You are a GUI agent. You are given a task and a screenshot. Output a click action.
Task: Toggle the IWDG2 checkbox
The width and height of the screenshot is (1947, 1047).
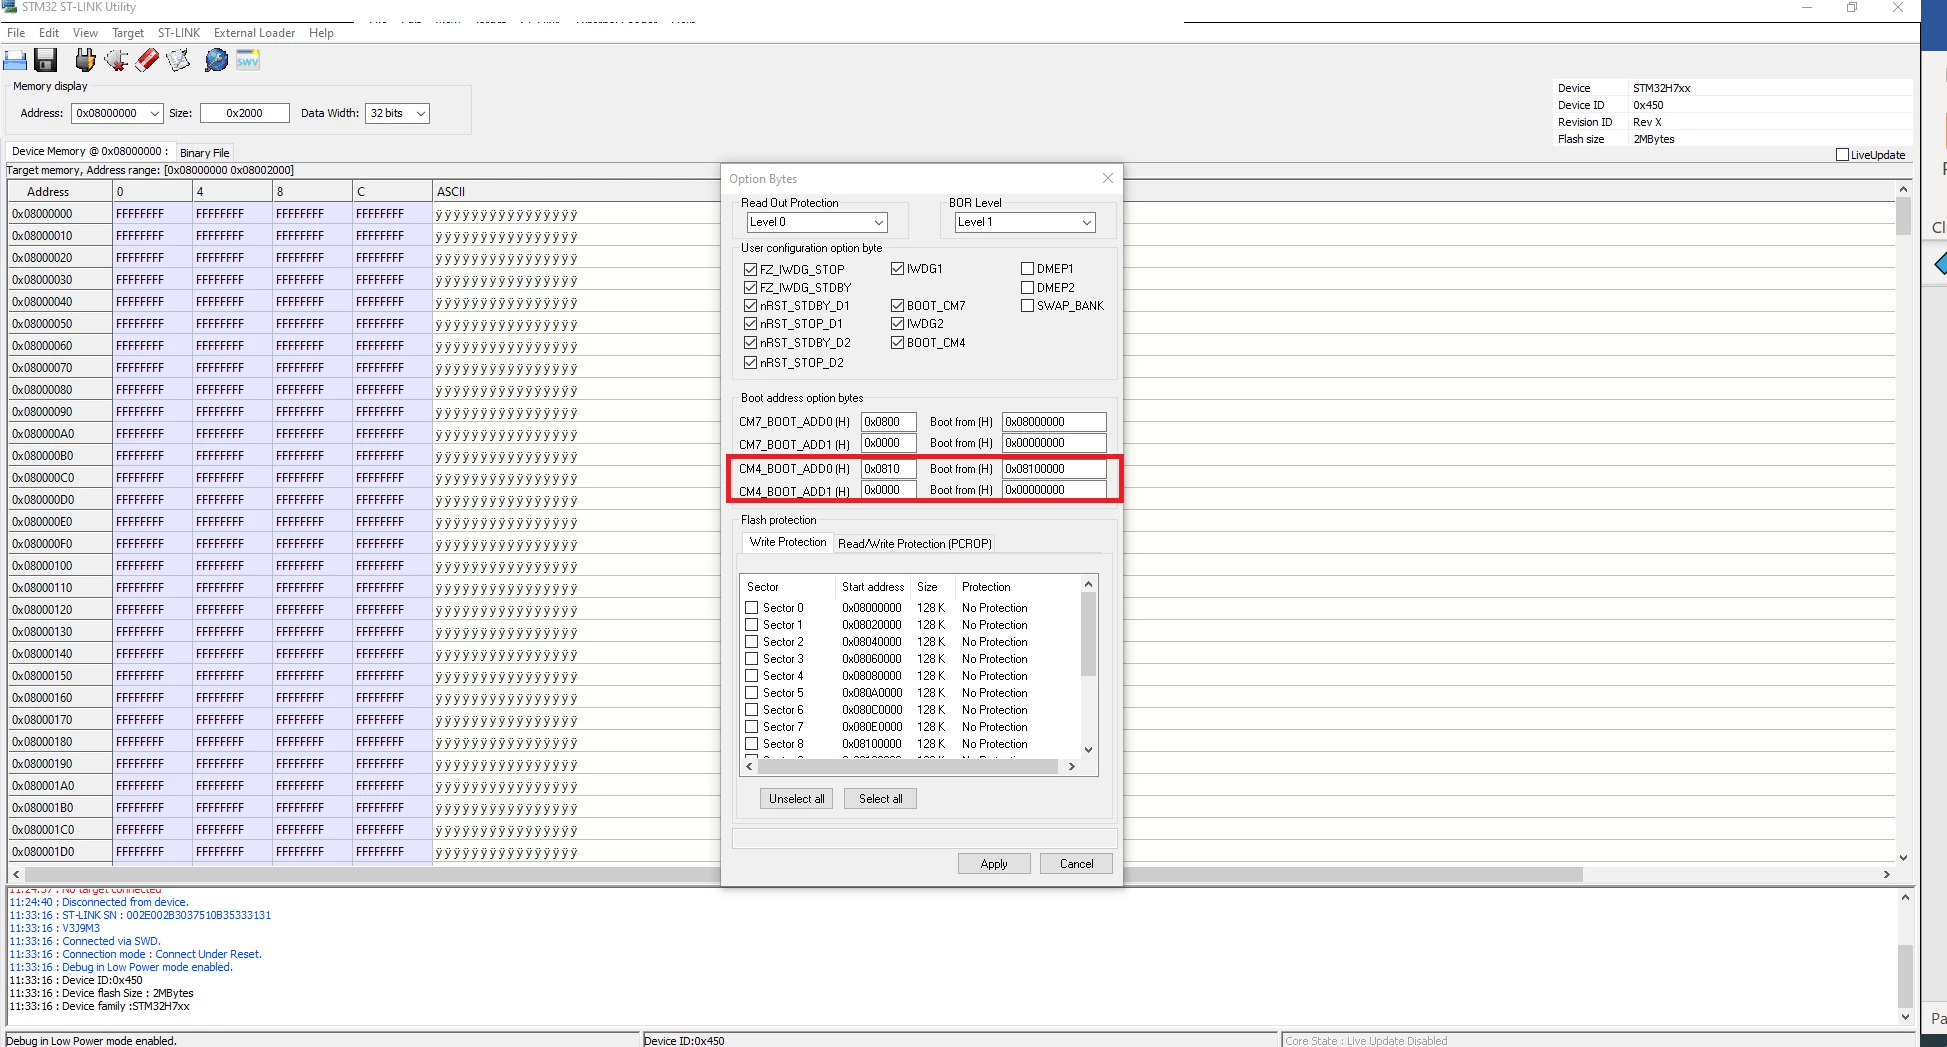pyautogui.click(x=897, y=323)
